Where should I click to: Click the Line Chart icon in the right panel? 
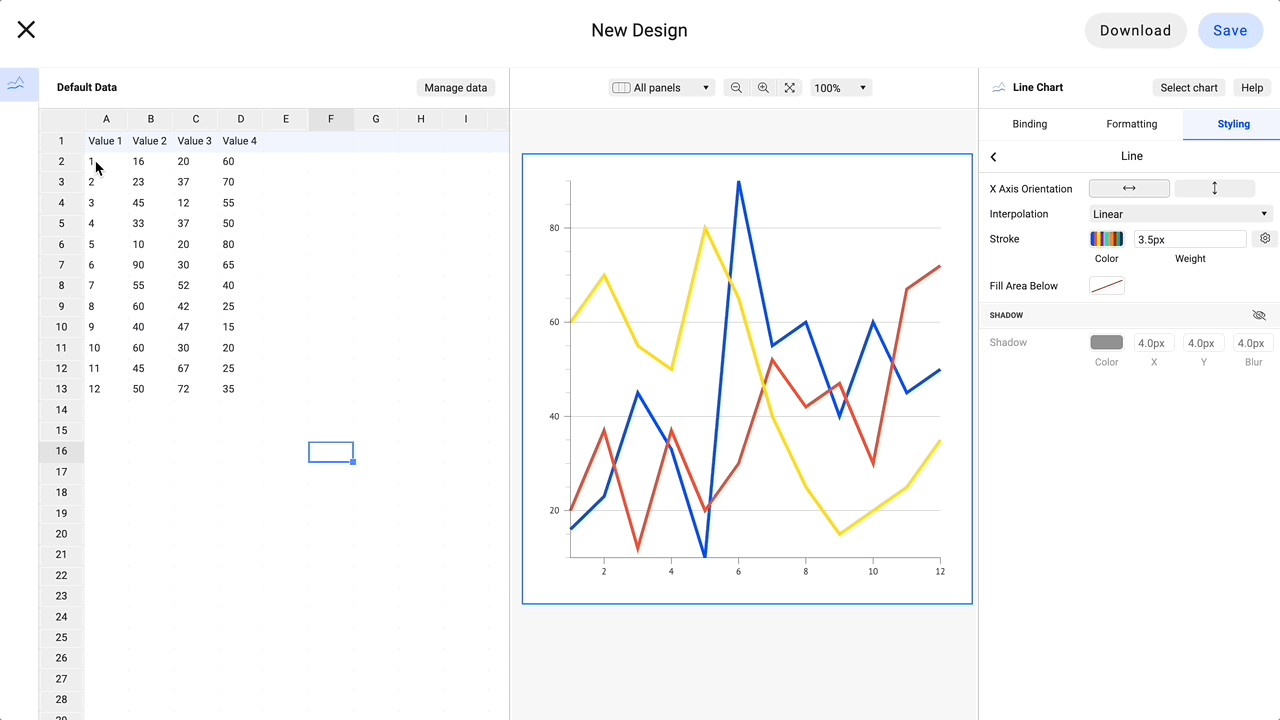point(997,87)
